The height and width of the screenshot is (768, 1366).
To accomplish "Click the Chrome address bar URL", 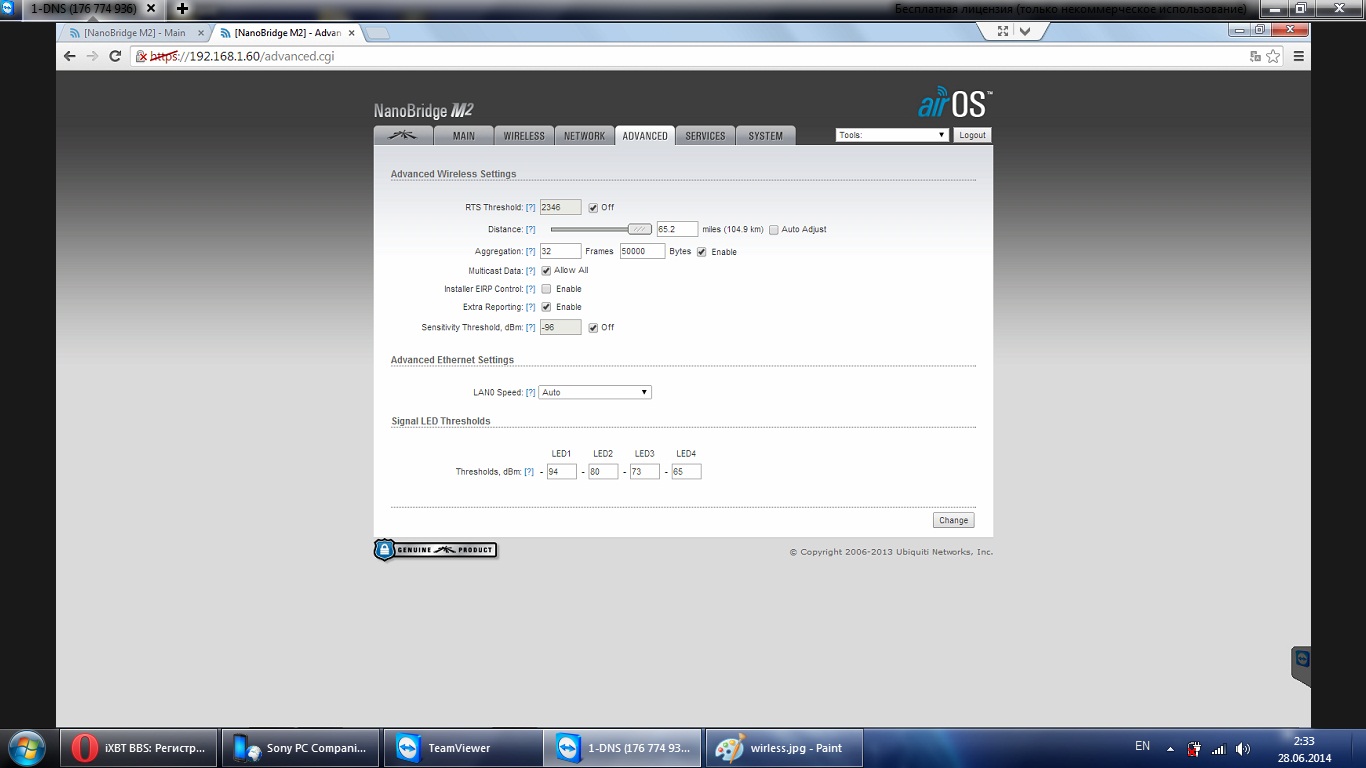I will click(x=242, y=56).
